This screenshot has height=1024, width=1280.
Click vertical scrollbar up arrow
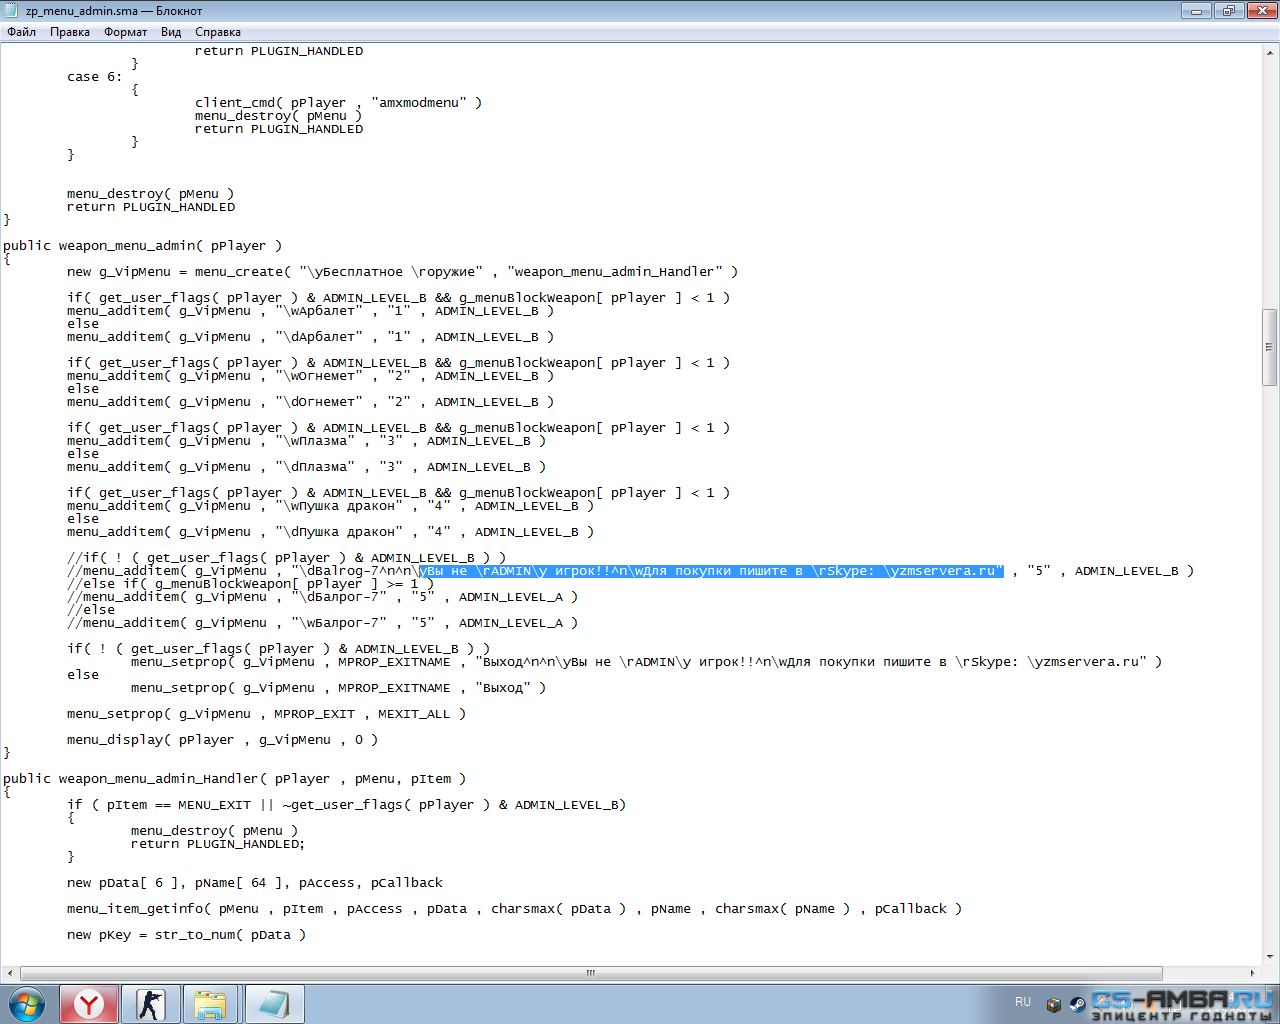[1270, 52]
